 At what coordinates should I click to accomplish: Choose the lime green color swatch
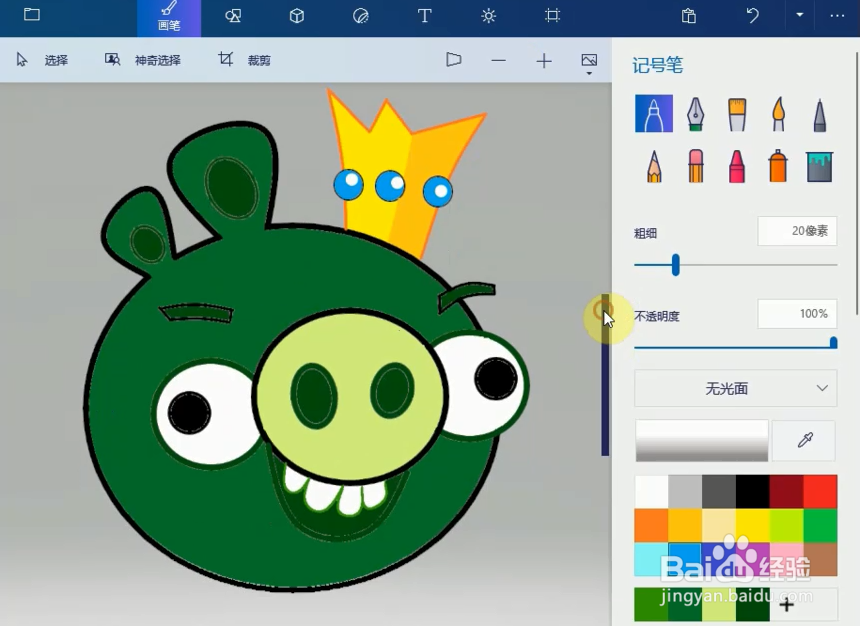787,526
